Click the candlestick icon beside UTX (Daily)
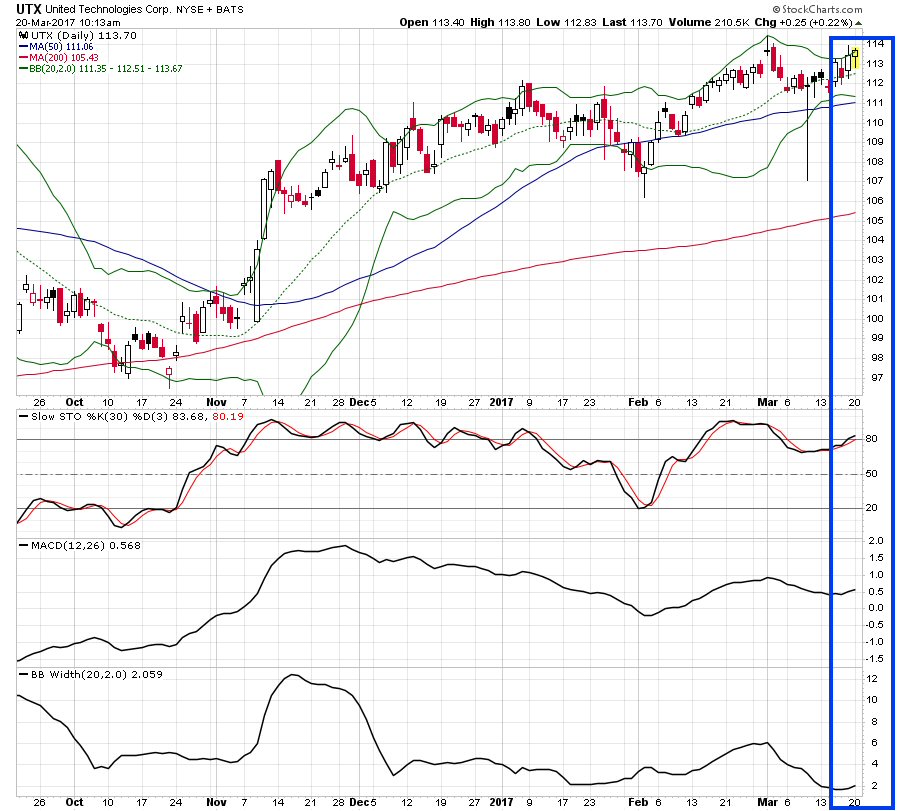The height and width of the screenshot is (811, 900). [24, 35]
